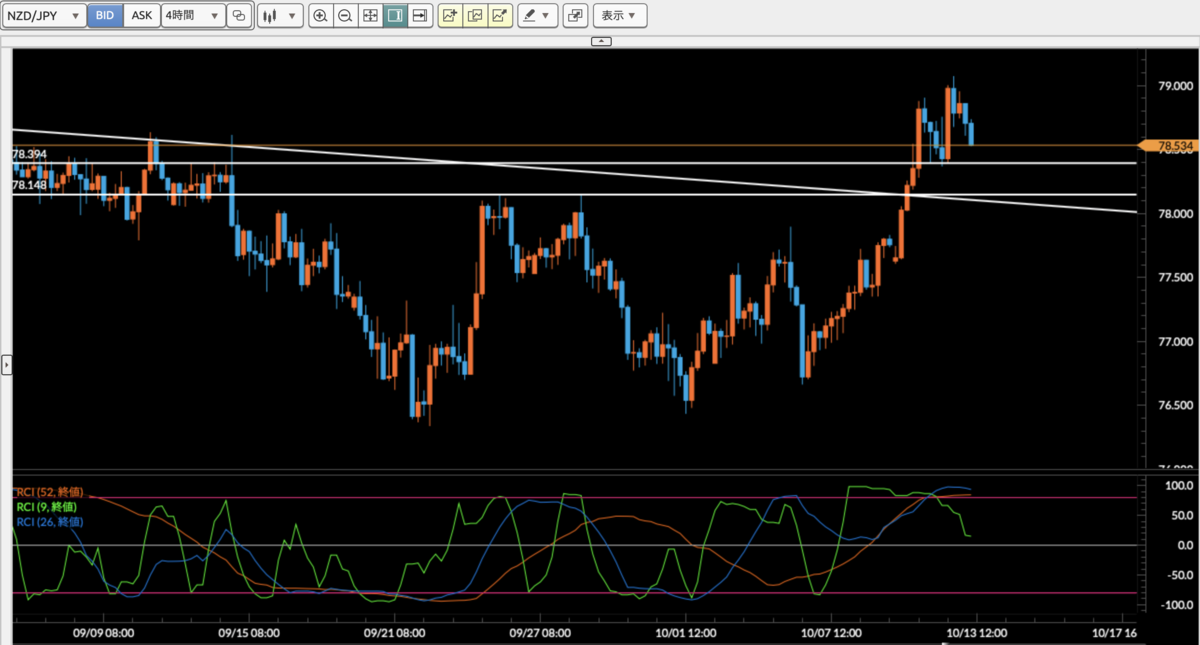Switch chart to ASK prices

(142, 16)
